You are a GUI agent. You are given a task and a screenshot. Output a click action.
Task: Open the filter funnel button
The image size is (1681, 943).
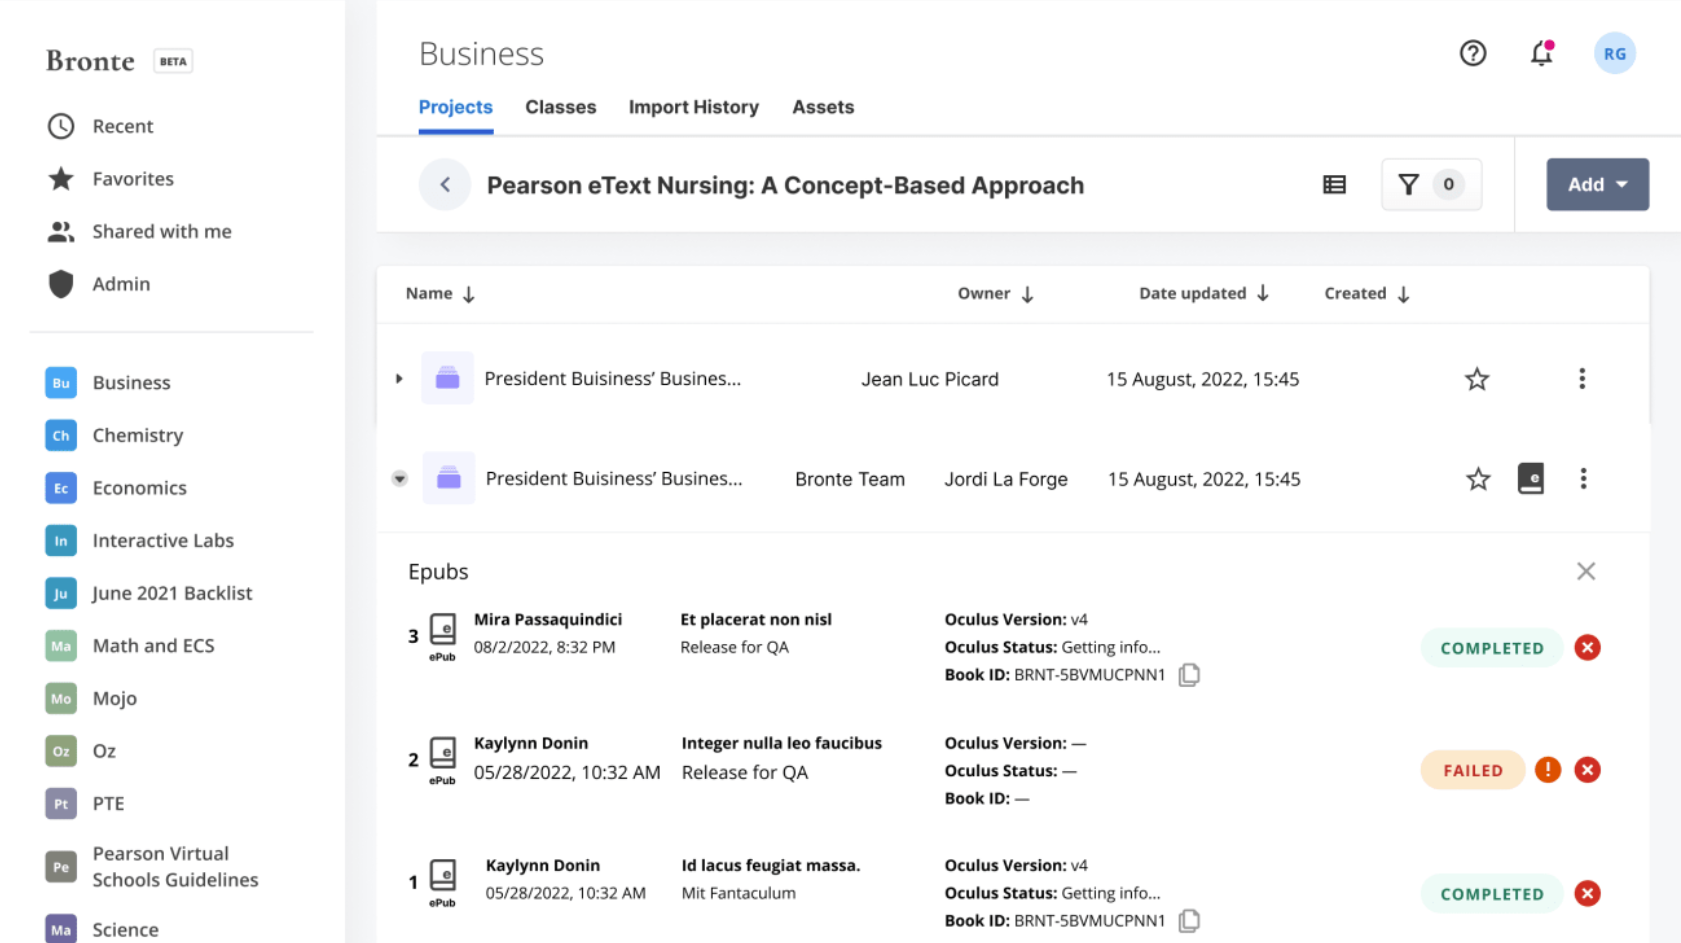coord(1431,185)
